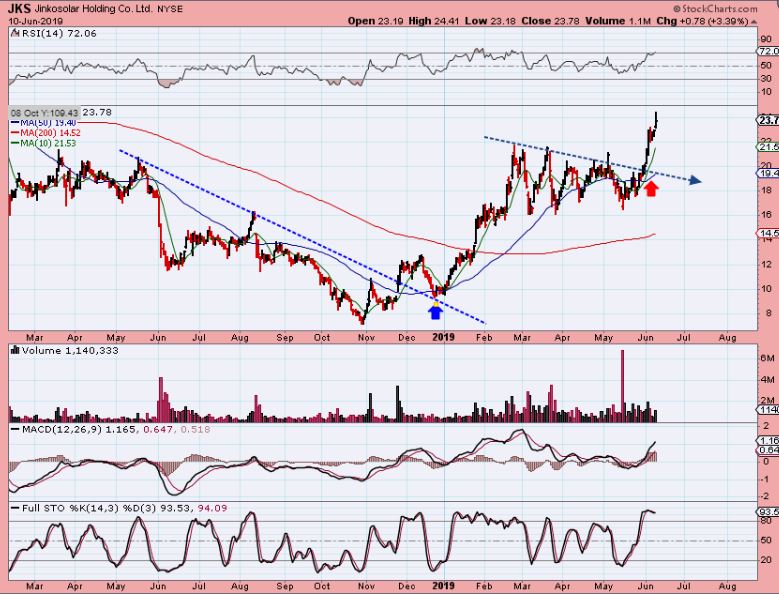This screenshot has height=594, width=779.
Task: Click the MA(50) 19.40 legend entry
Action: [48, 123]
